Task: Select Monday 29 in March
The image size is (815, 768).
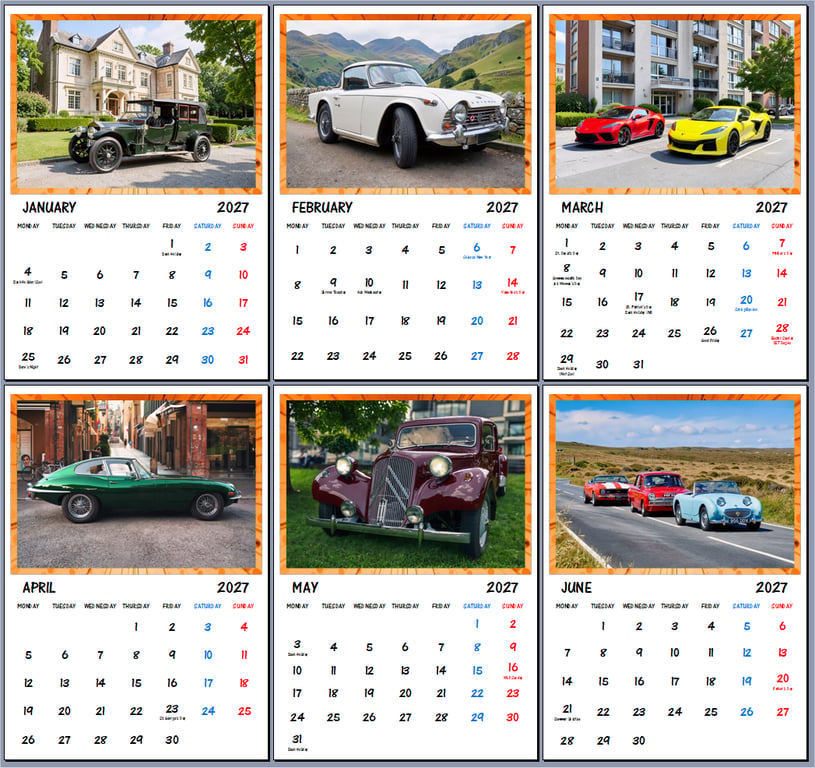Action: point(567,359)
